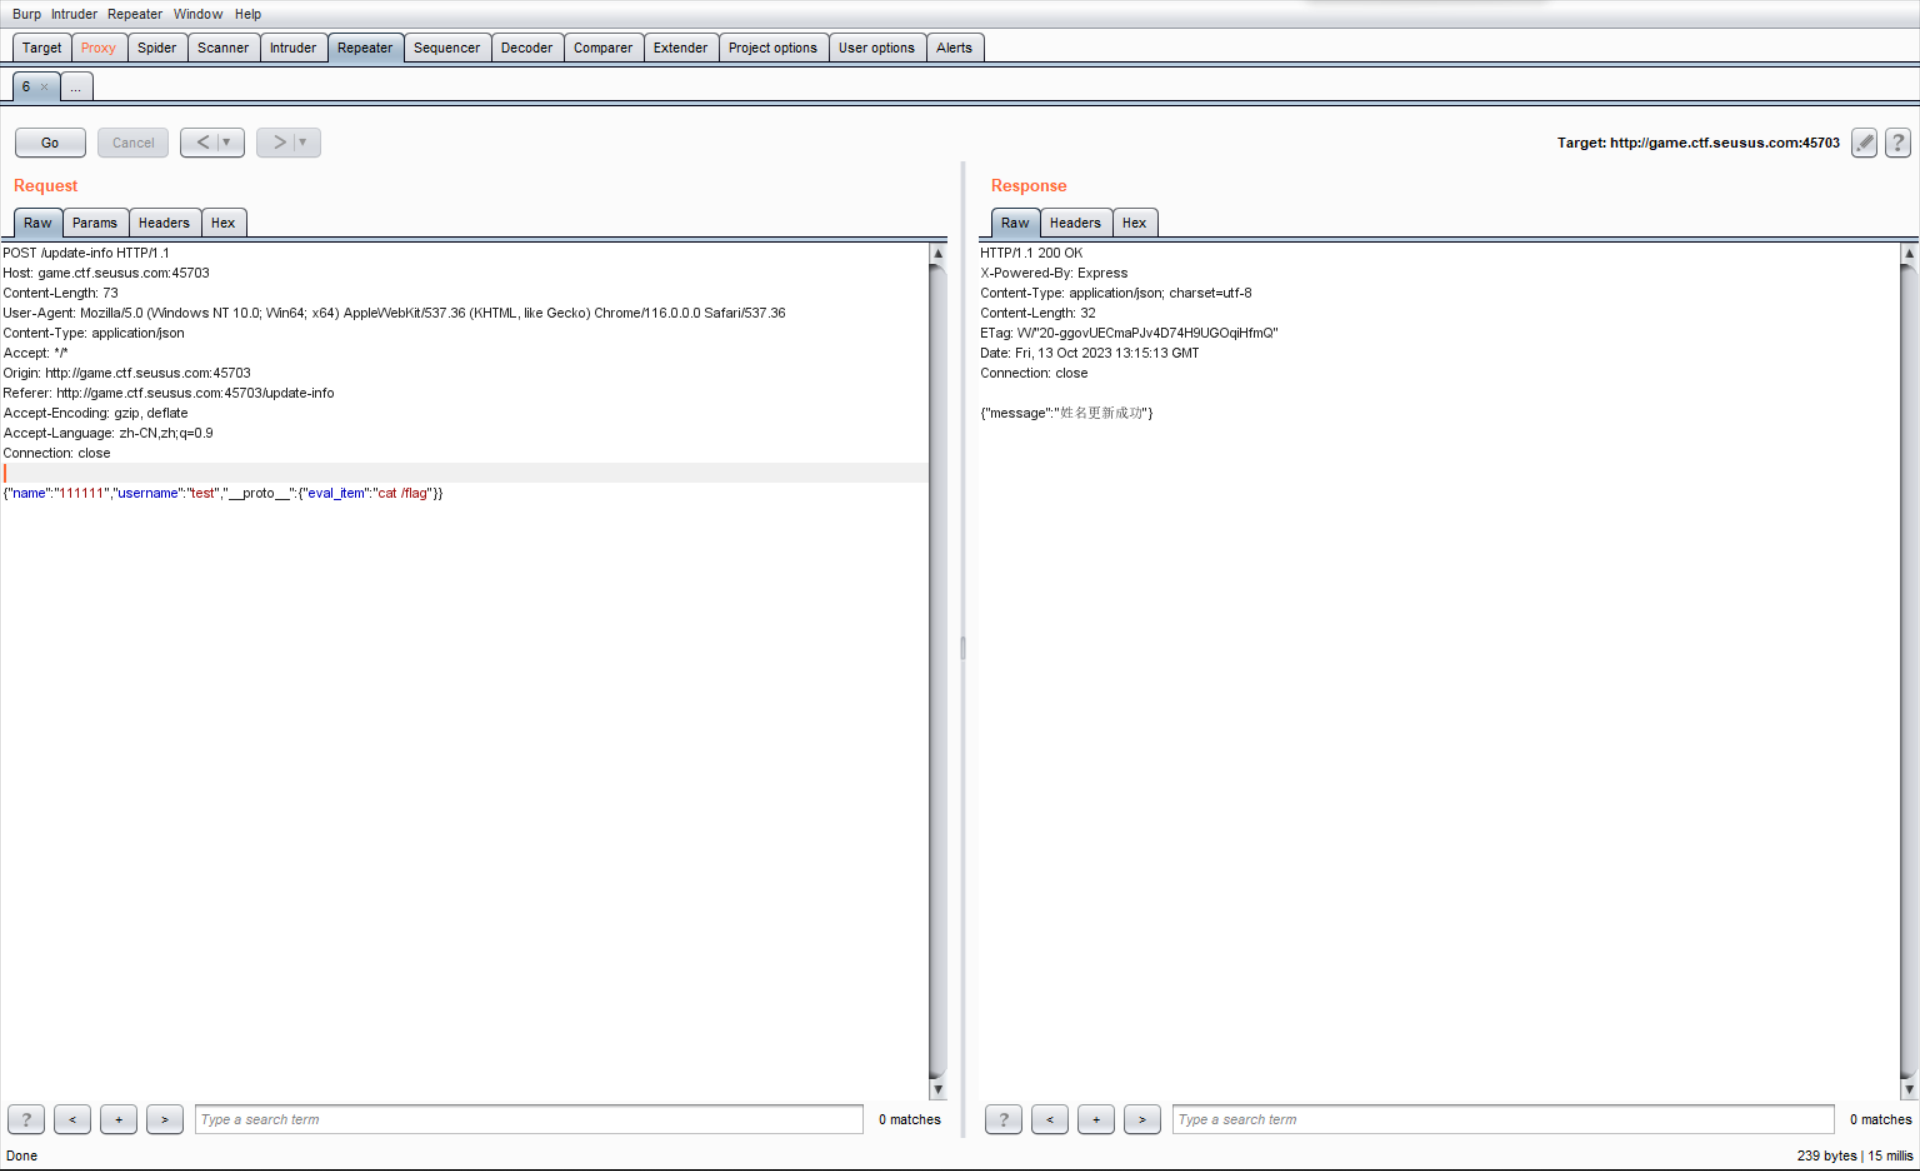Screen dimensions: 1920x1171
Task: Go to next match in response search
Action: pos(1142,1119)
